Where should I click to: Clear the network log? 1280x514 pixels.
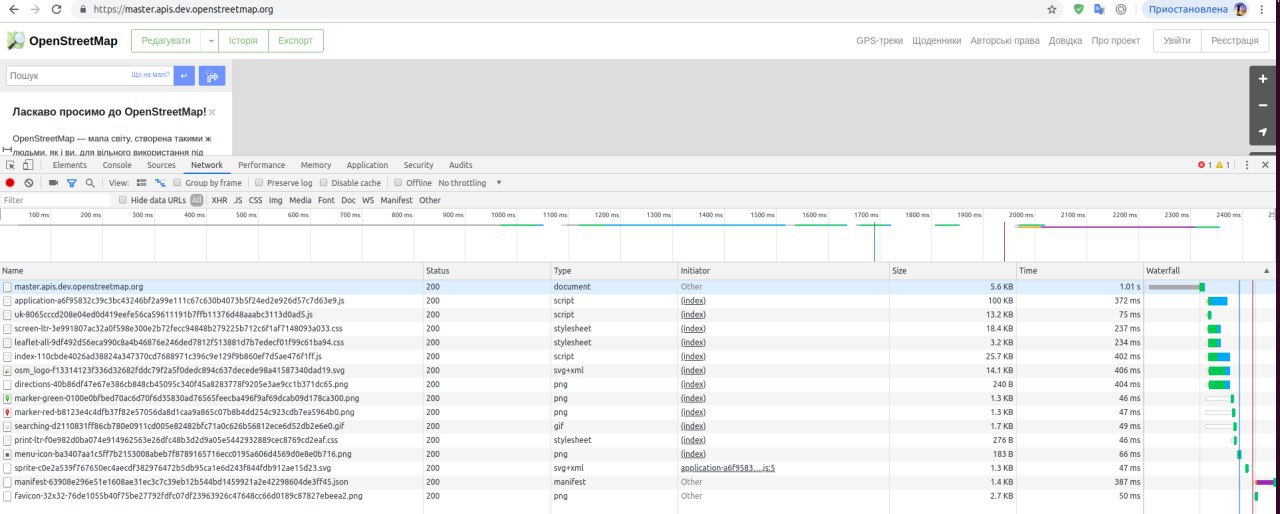coord(29,183)
